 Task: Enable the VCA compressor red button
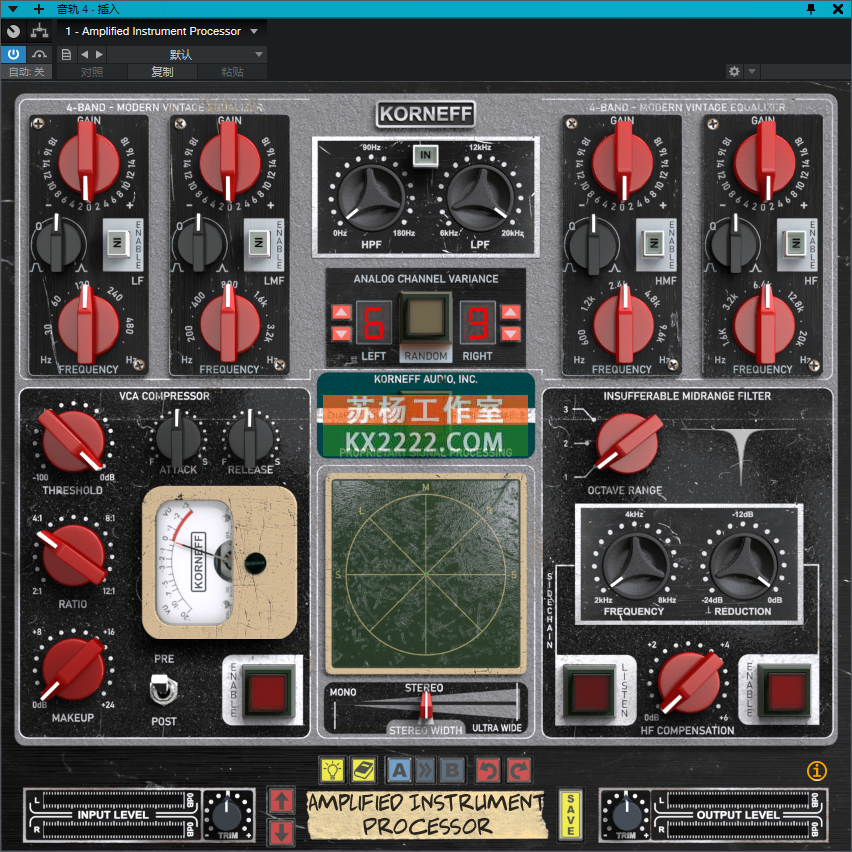tap(267, 691)
